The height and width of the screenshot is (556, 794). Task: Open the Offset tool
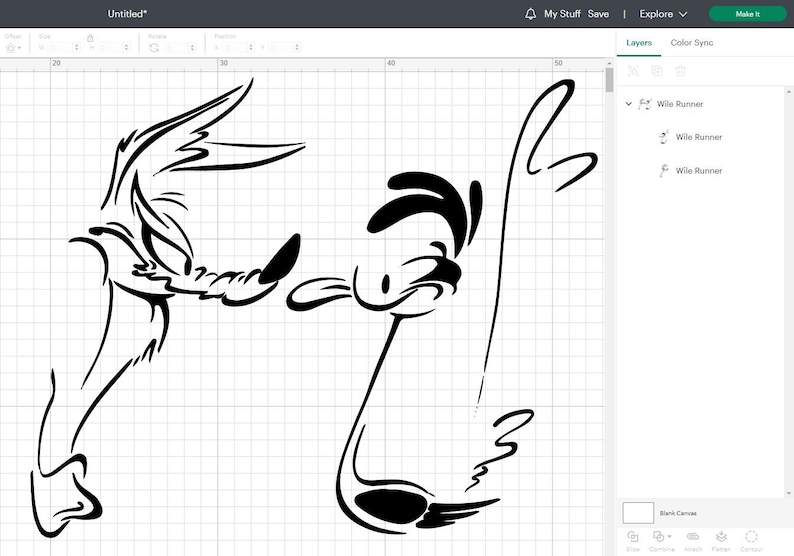pos(13,48)
